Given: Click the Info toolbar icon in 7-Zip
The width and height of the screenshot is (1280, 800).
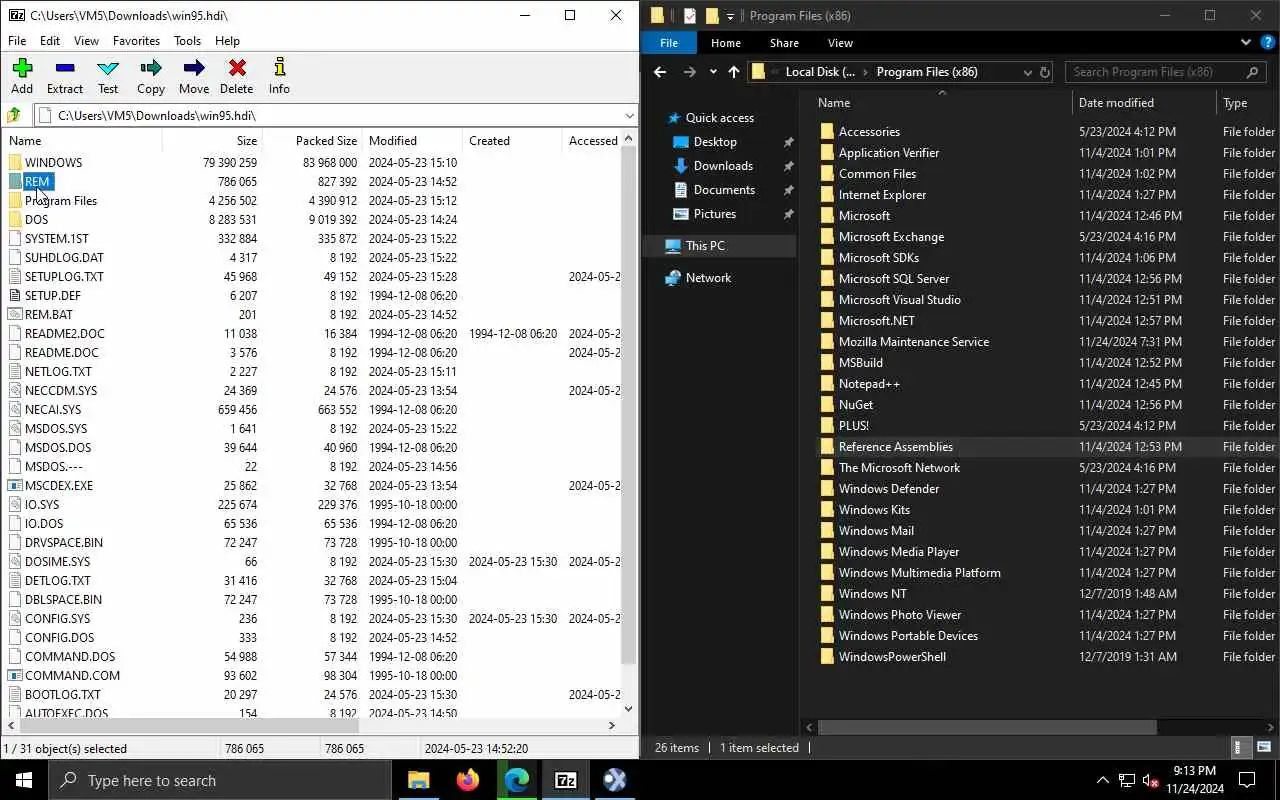Looking at the screenshot, I should point(279,76).
